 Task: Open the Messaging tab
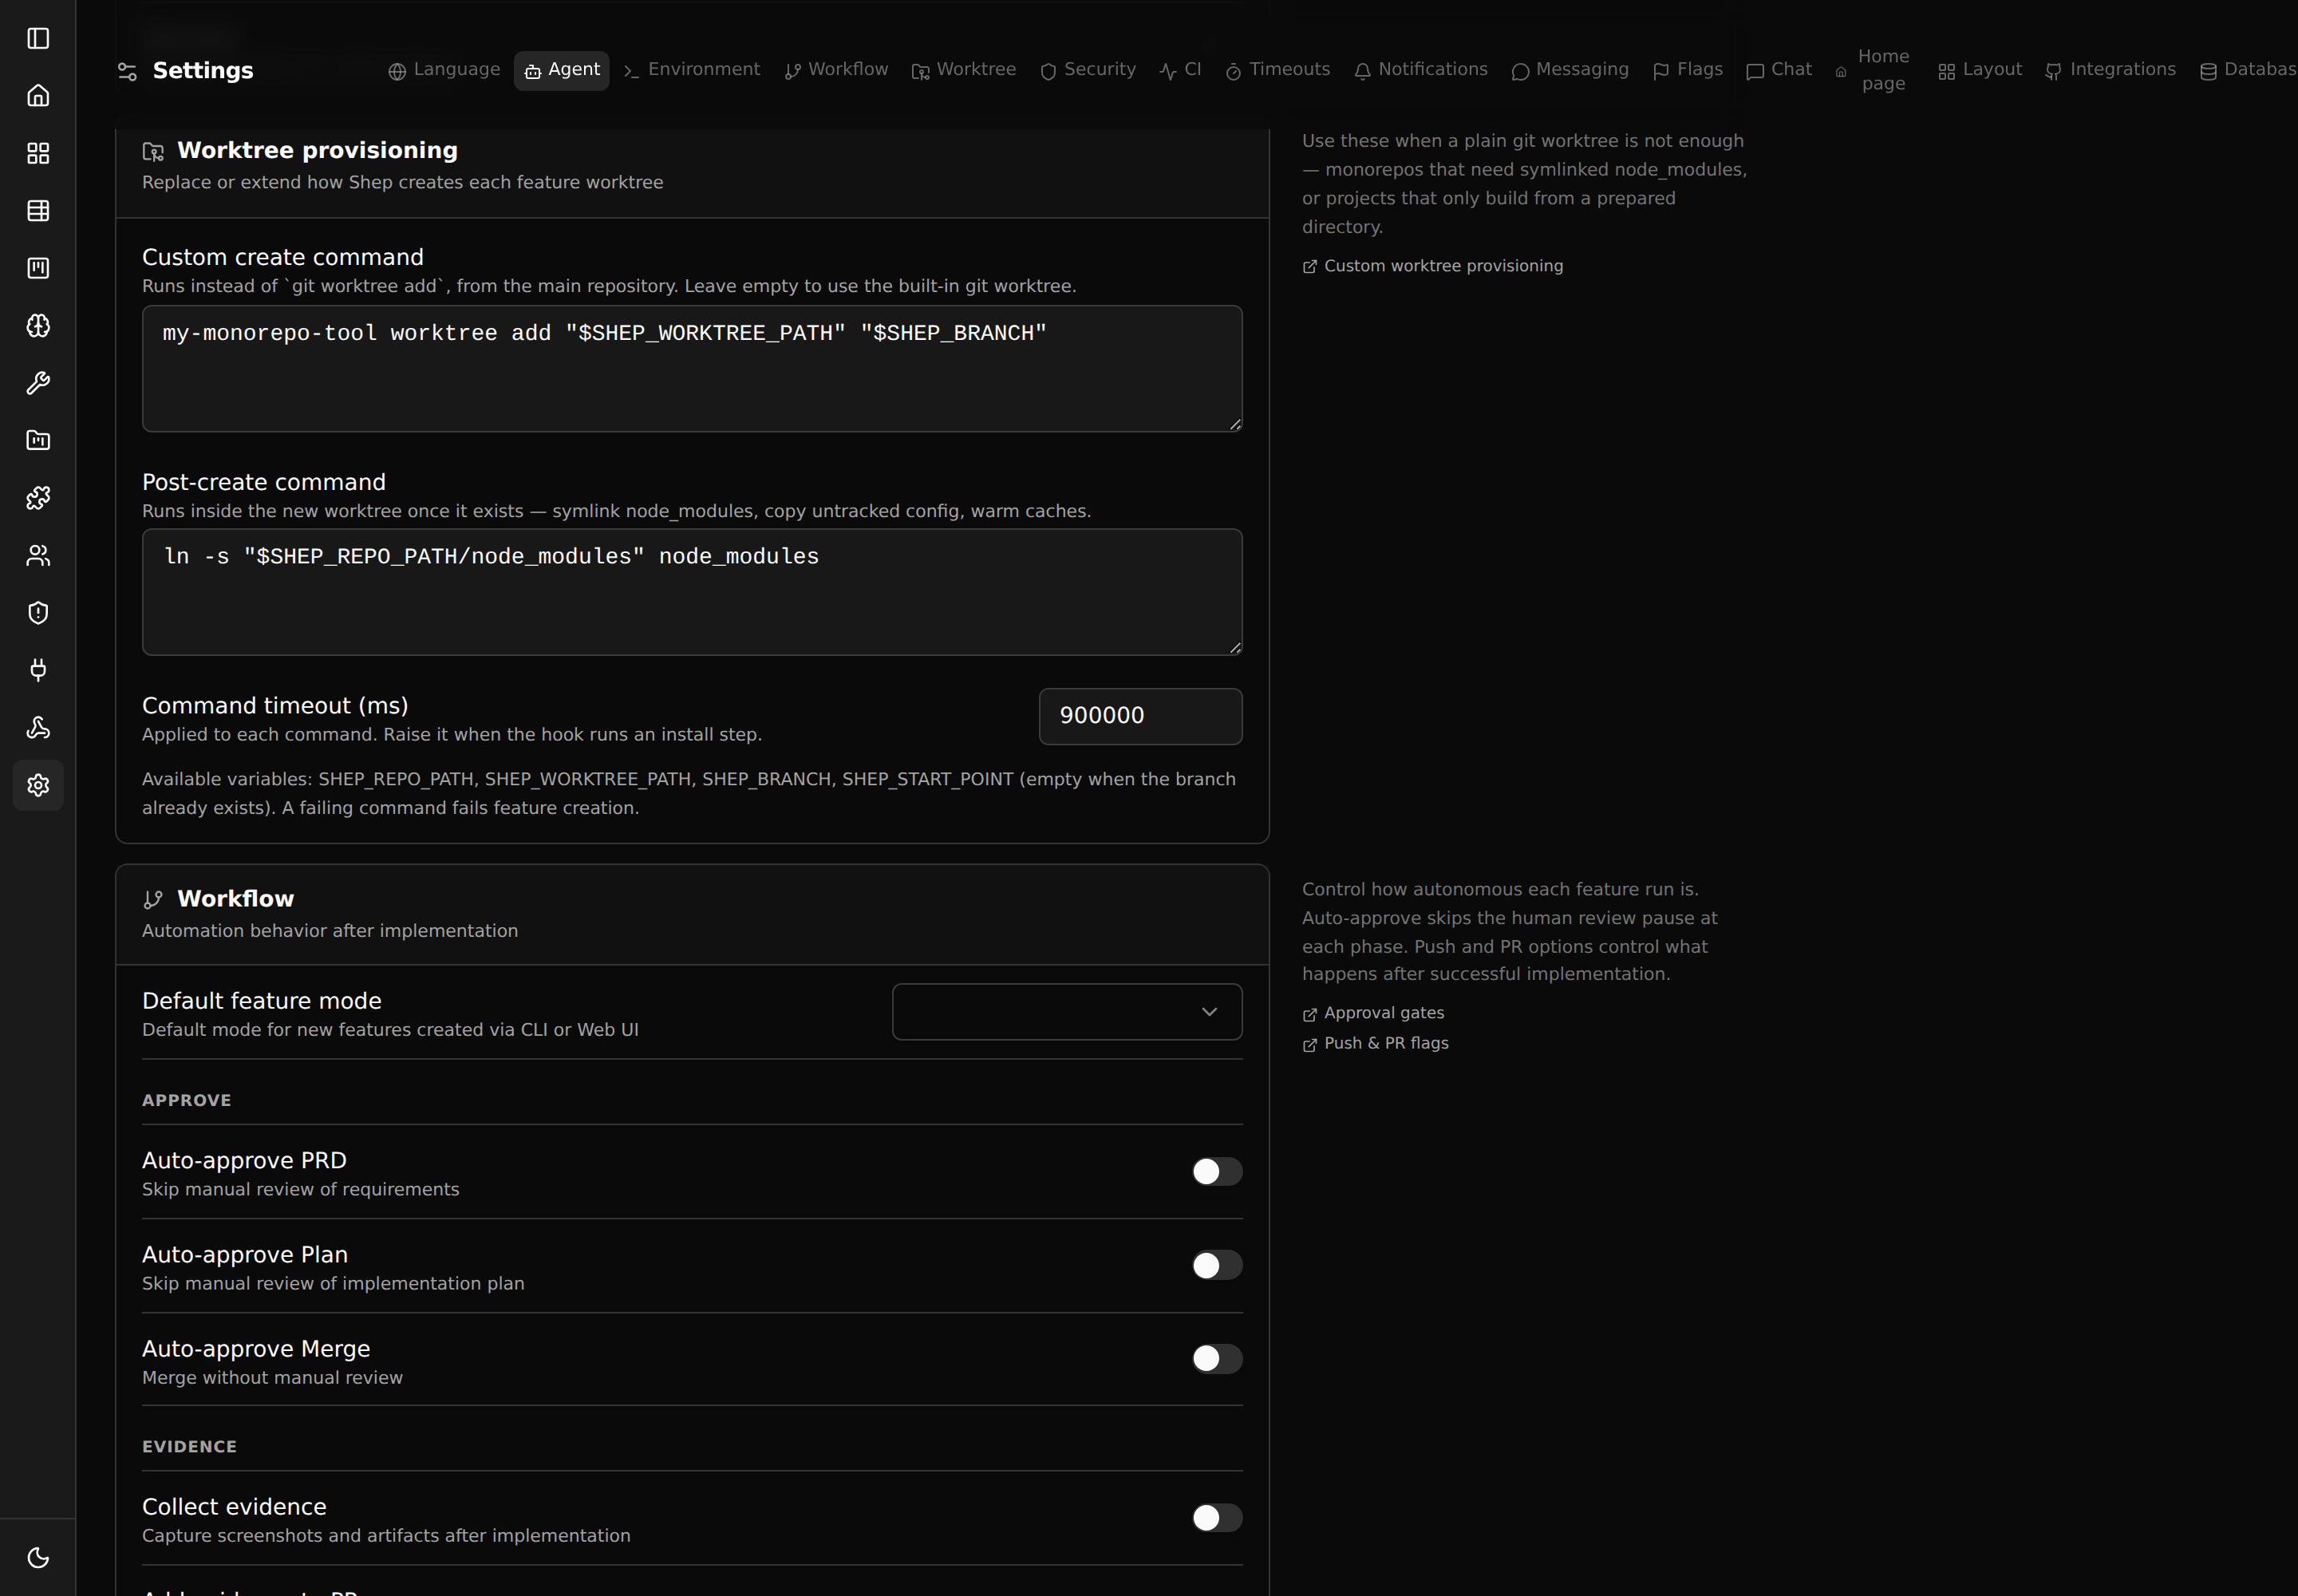(x=1570, y=70)
